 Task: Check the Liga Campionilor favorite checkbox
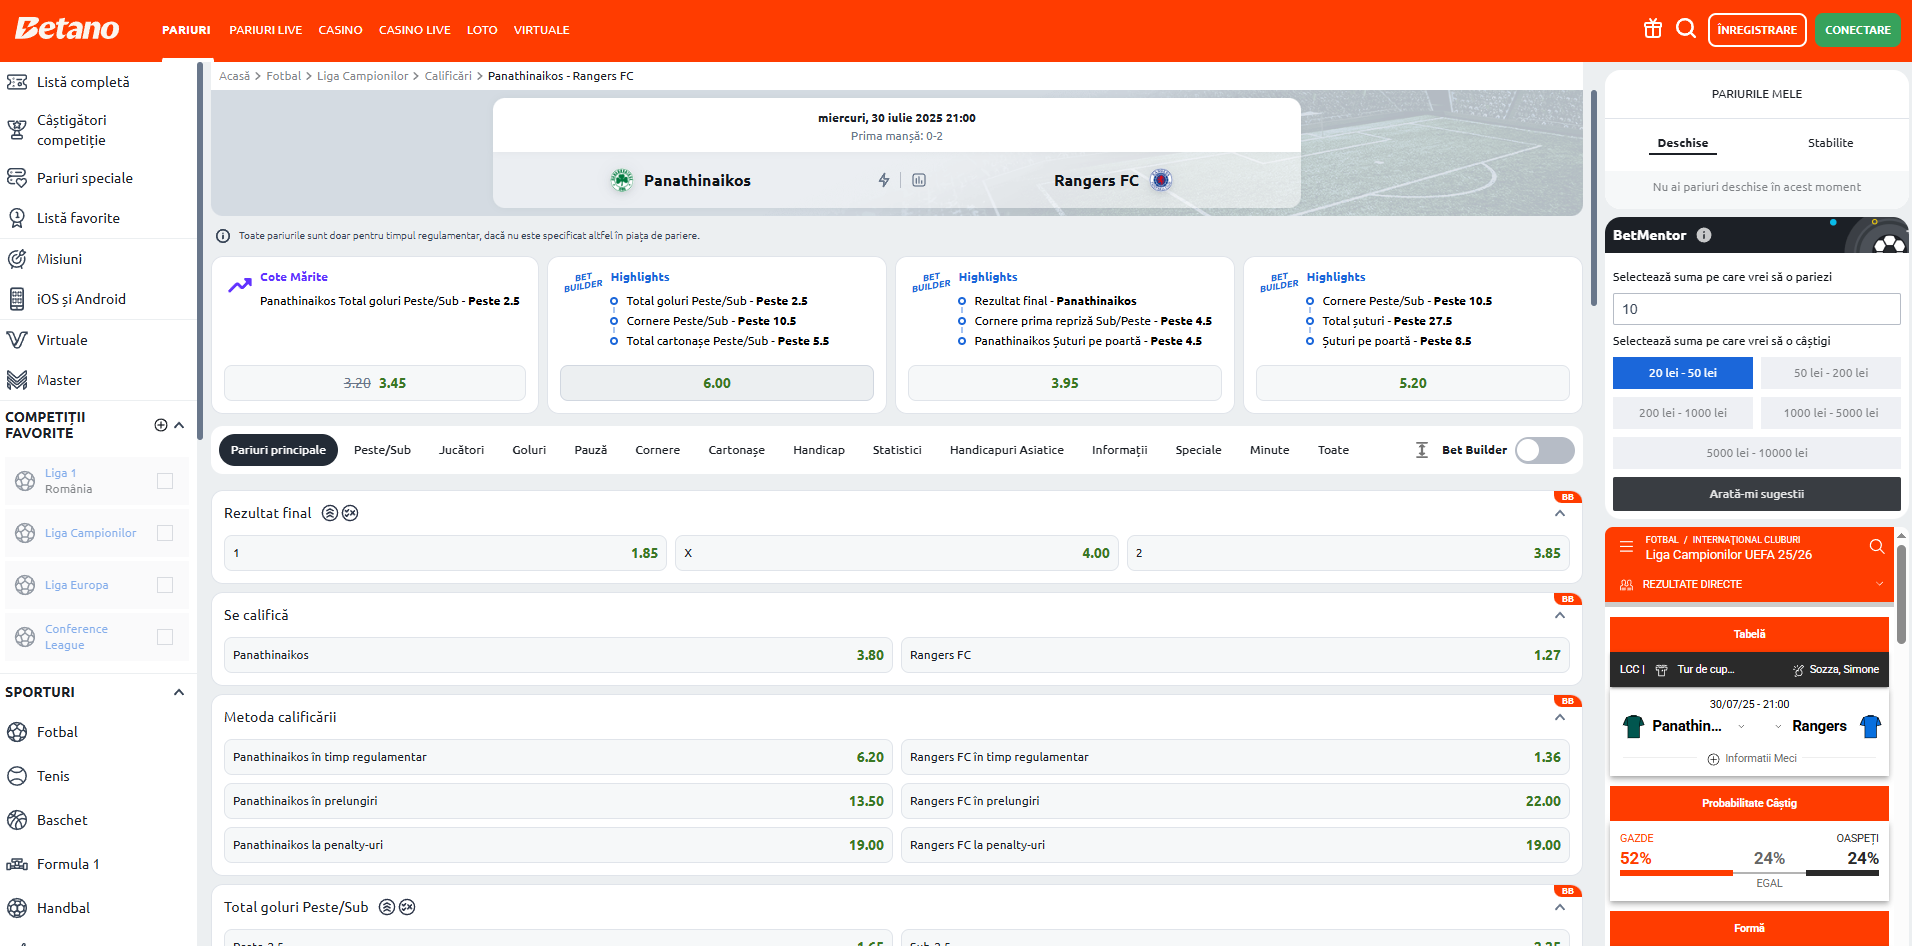tap(165, 533)
